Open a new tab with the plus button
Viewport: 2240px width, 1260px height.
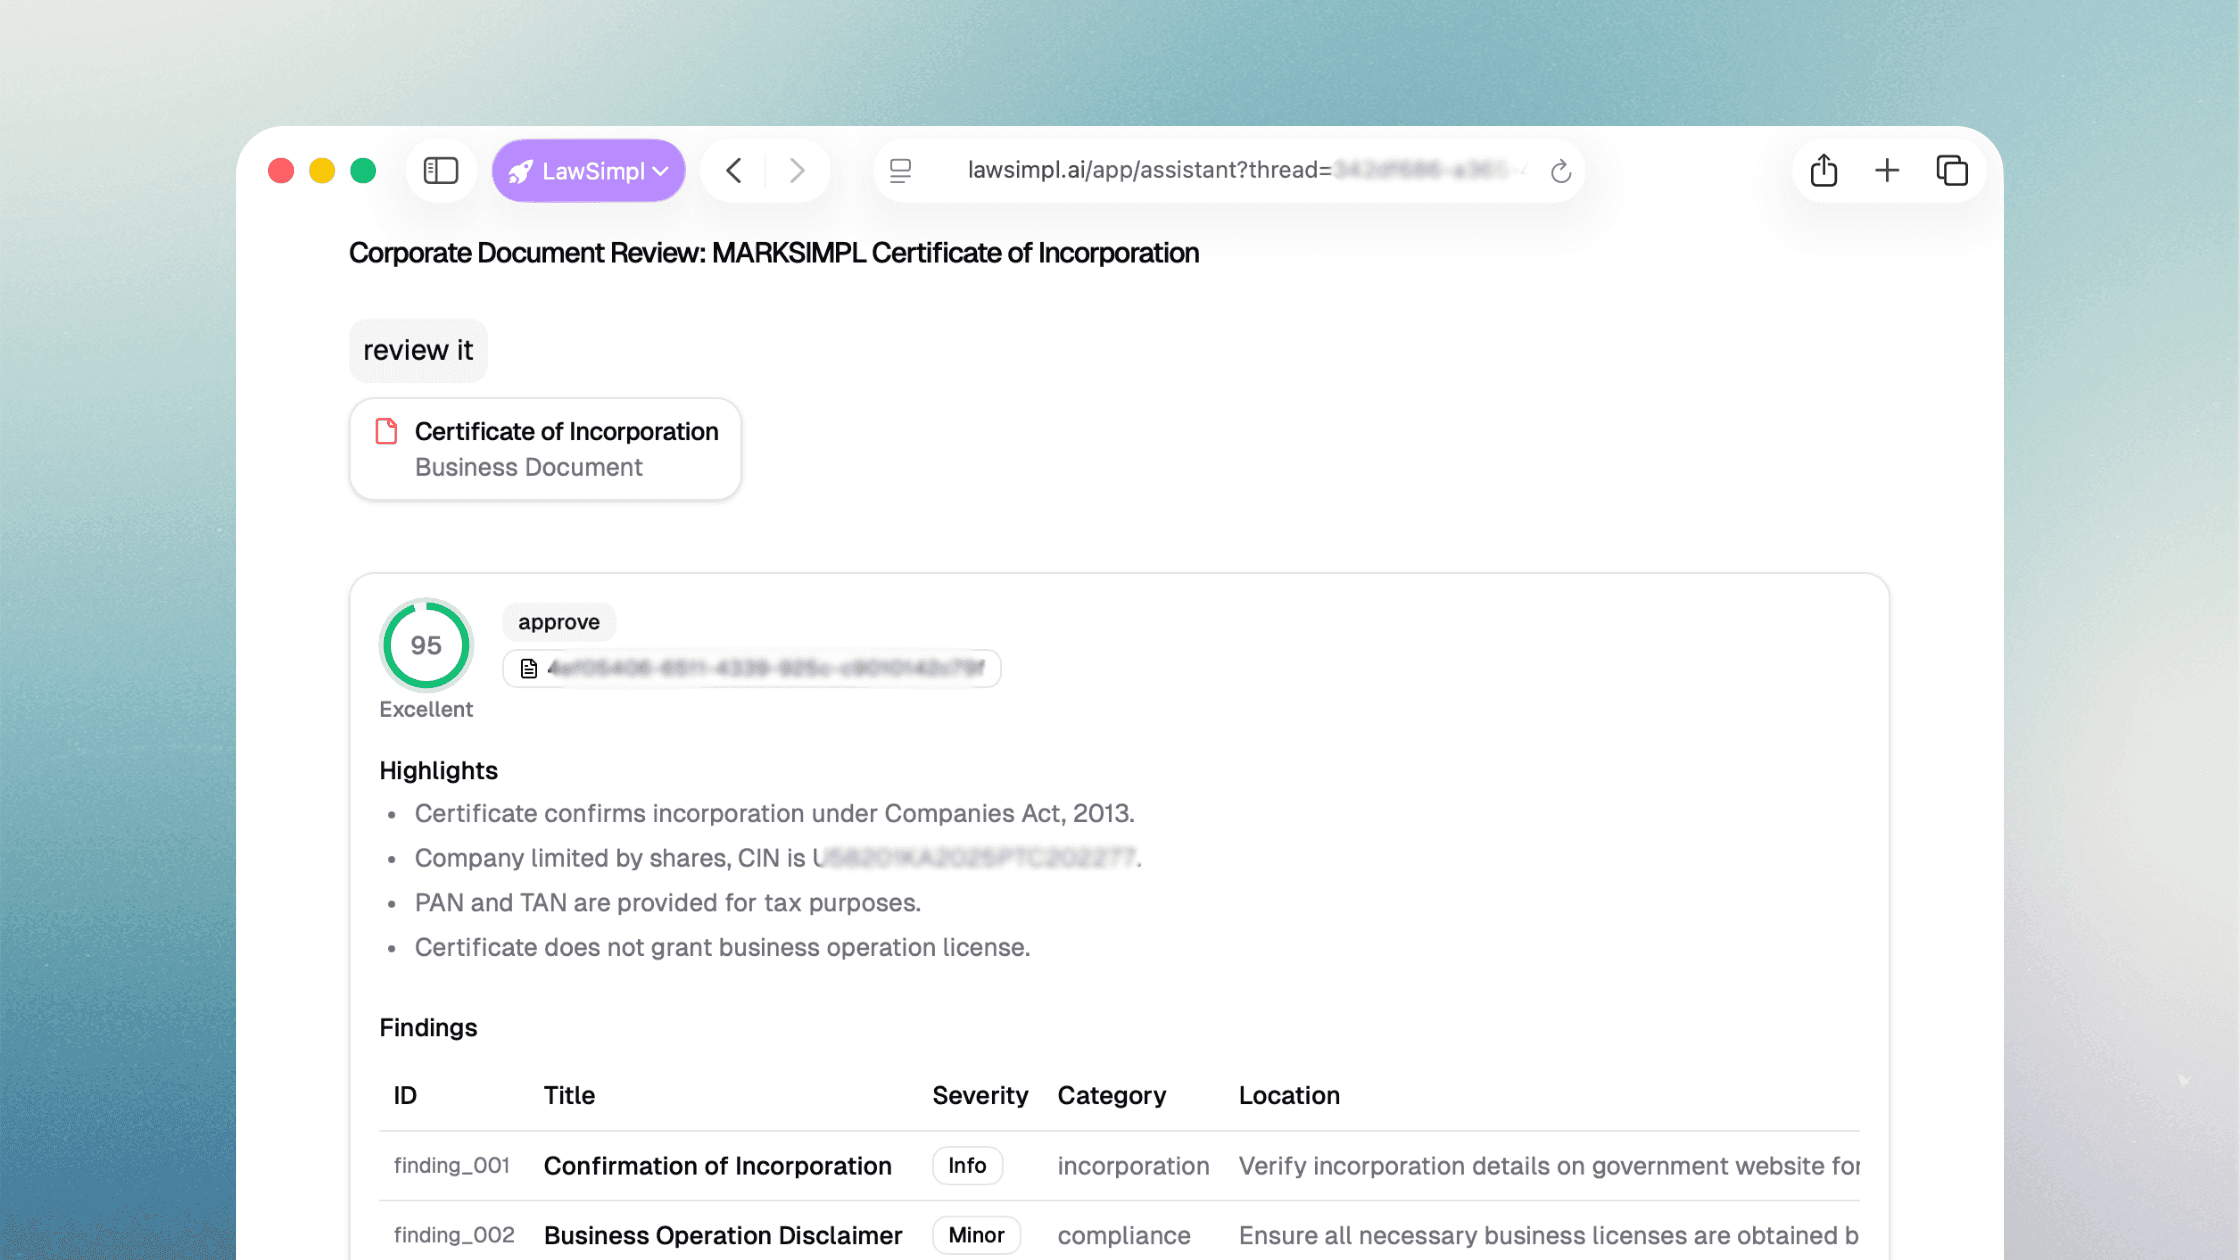coord(1886,170)
